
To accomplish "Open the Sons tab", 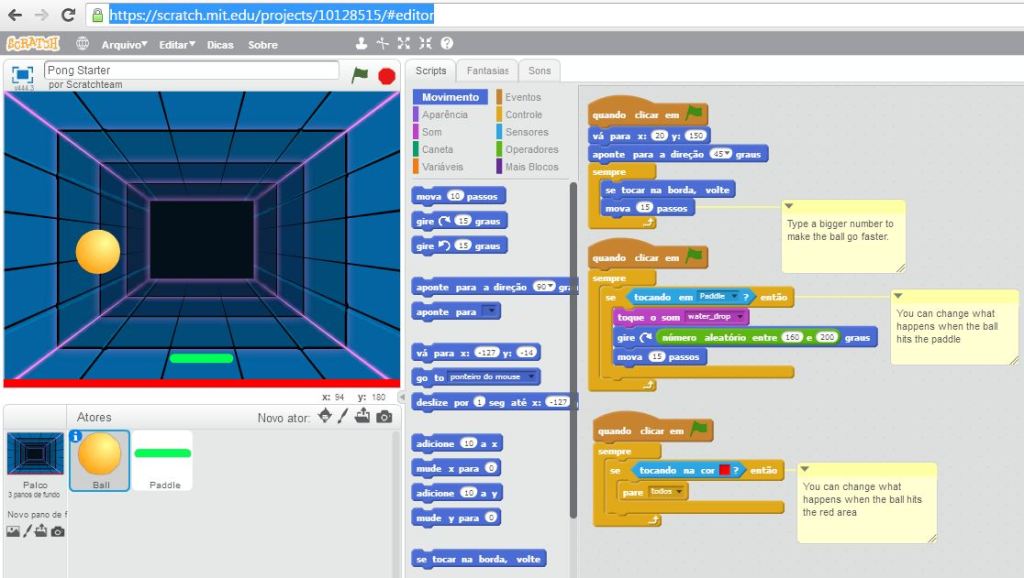I will [x=539, y=71].
